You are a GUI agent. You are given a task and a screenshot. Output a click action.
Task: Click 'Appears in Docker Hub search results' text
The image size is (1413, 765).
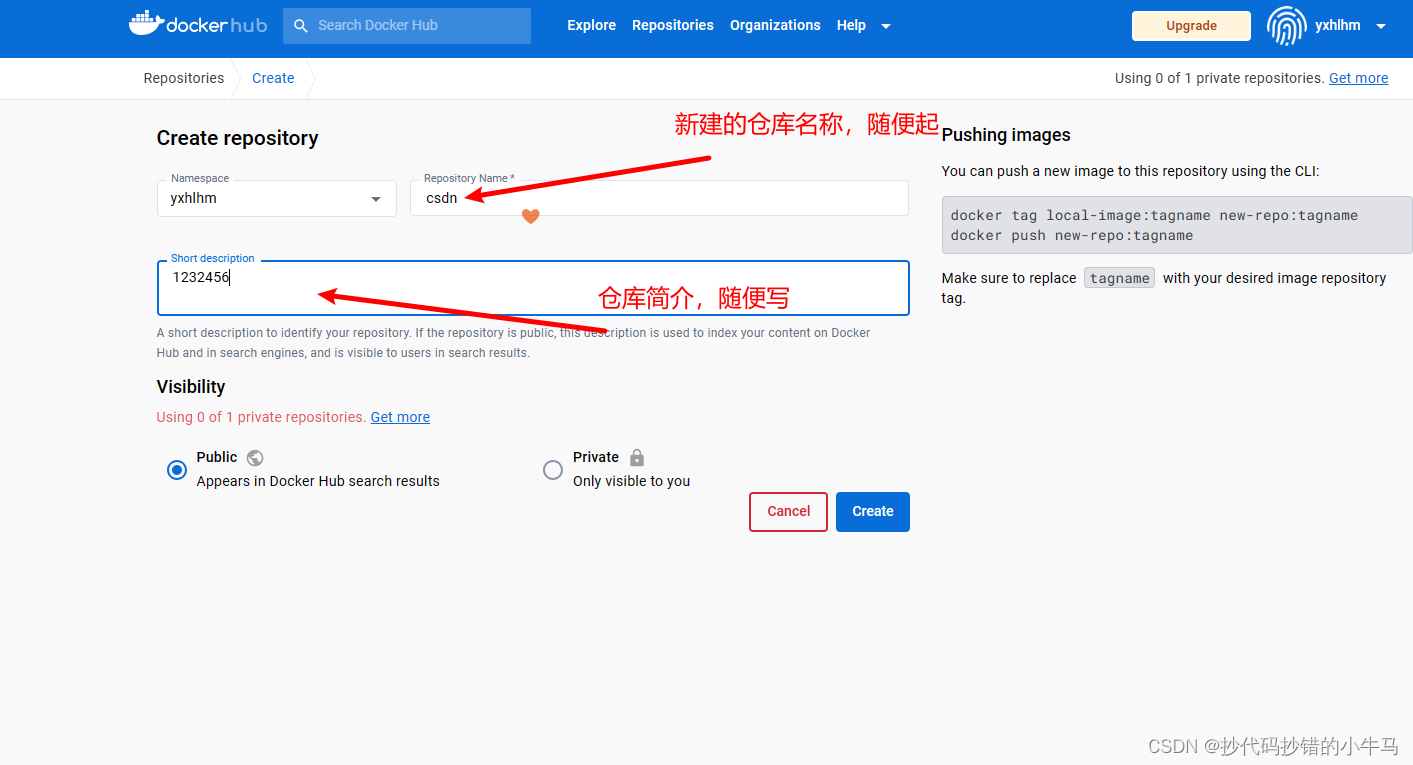click(318, 481)
